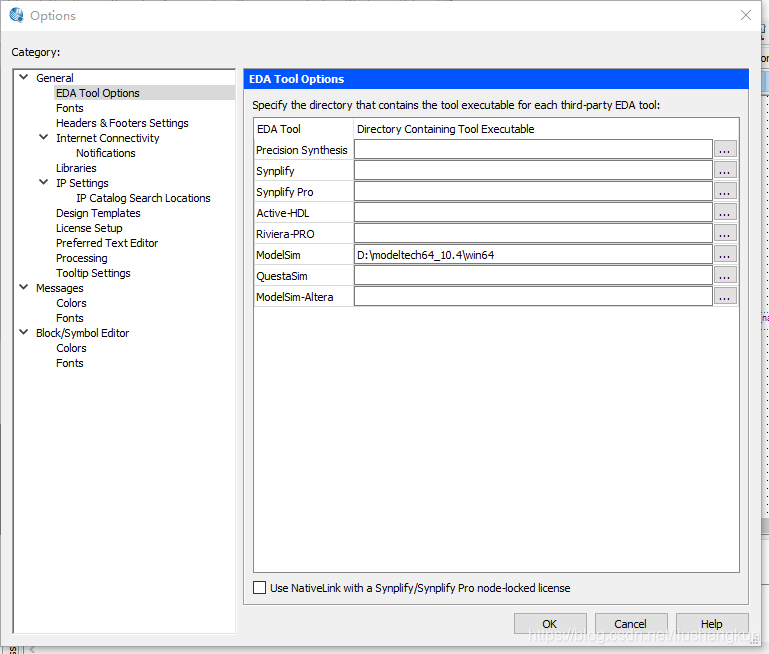Collapse the Block/Symbol Editor category
The height and width of the screenshot is (654, 769).
pos(24,332)
